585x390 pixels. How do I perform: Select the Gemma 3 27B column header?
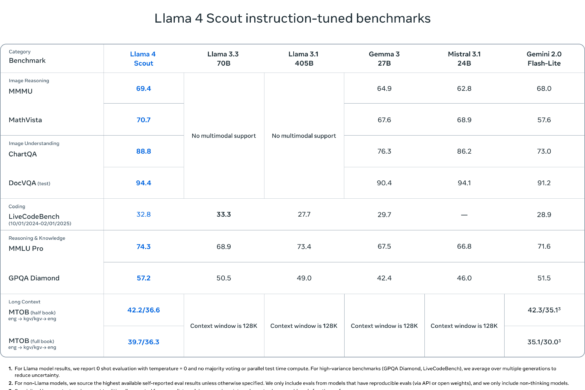[384, 59]
